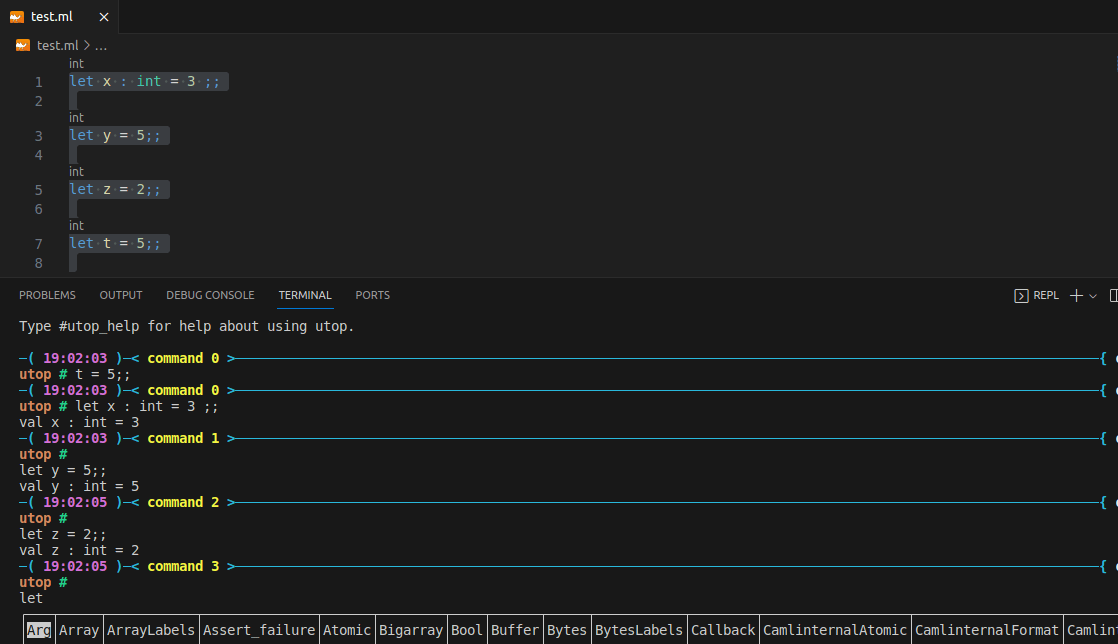Switch to the PROBLEMS tab

tap(47, 295)
